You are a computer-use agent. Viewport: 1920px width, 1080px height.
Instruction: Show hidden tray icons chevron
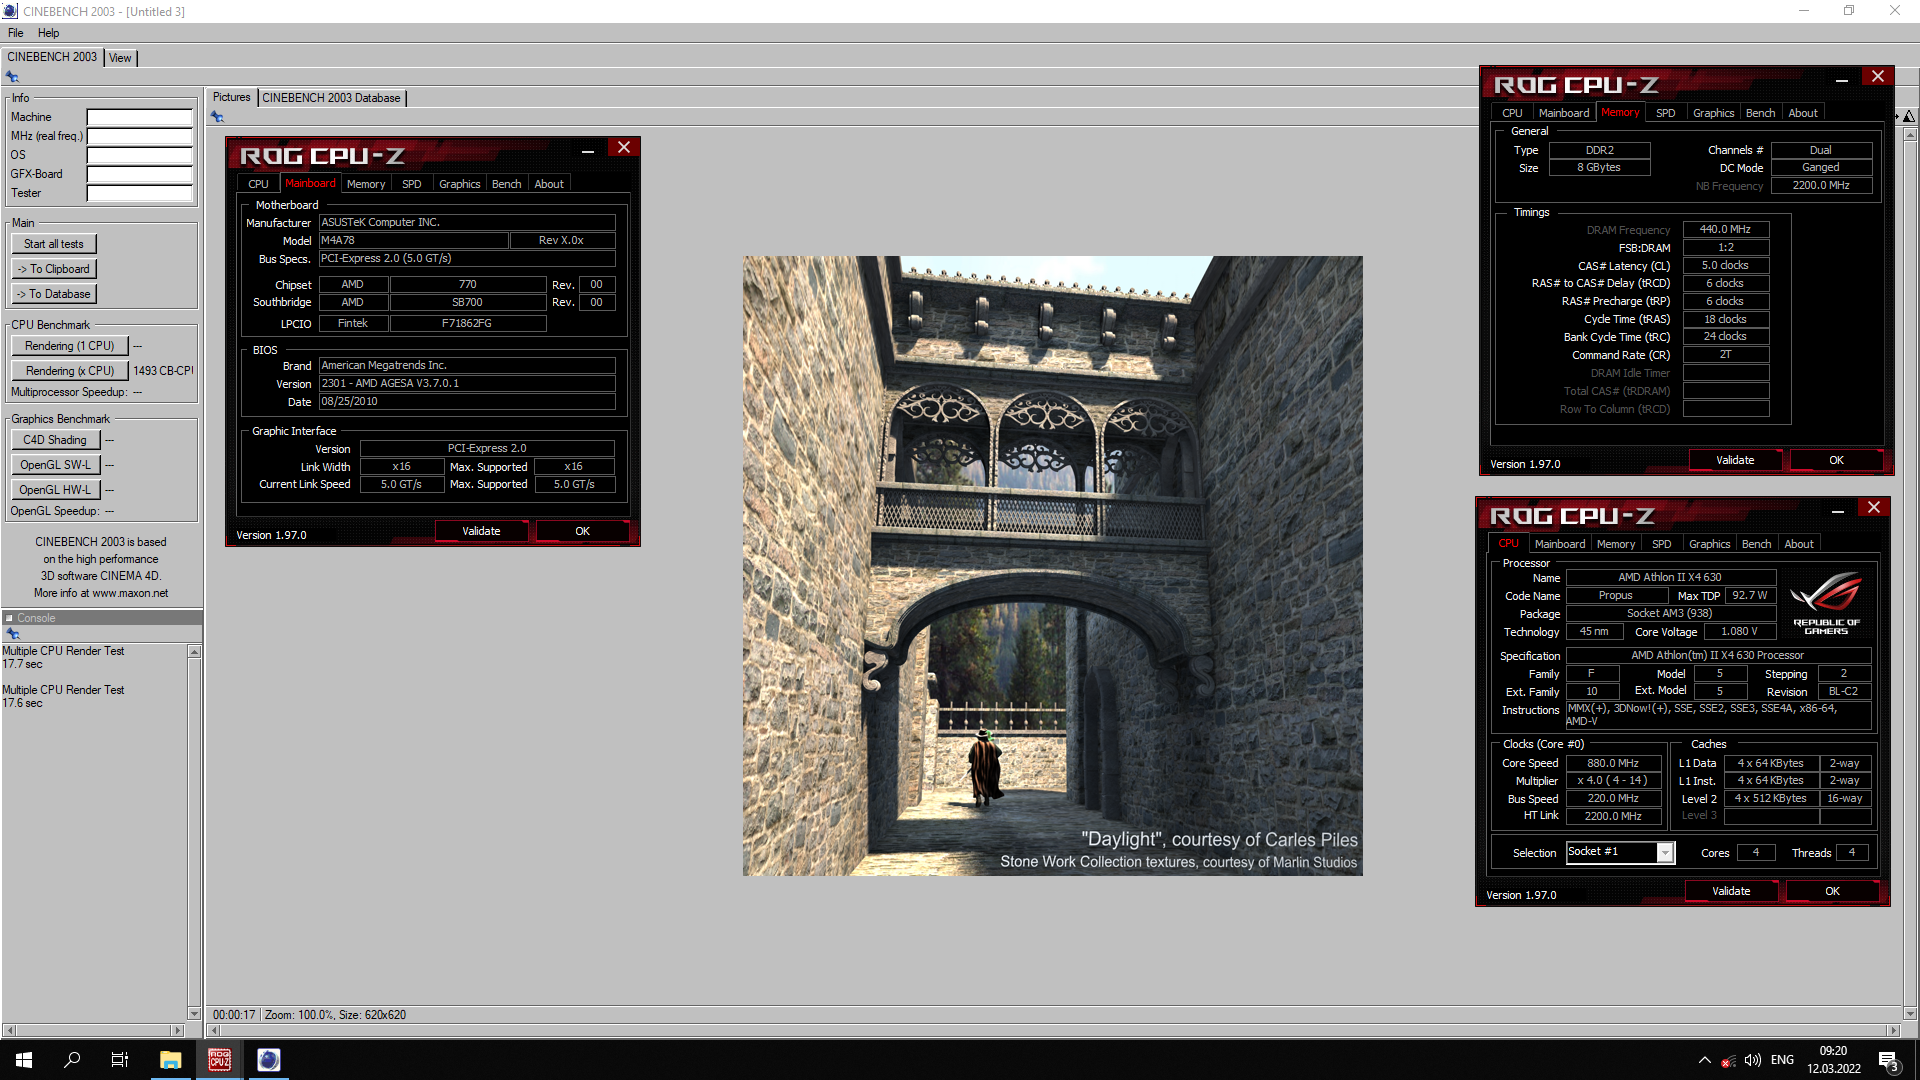click(1704, 1060)
